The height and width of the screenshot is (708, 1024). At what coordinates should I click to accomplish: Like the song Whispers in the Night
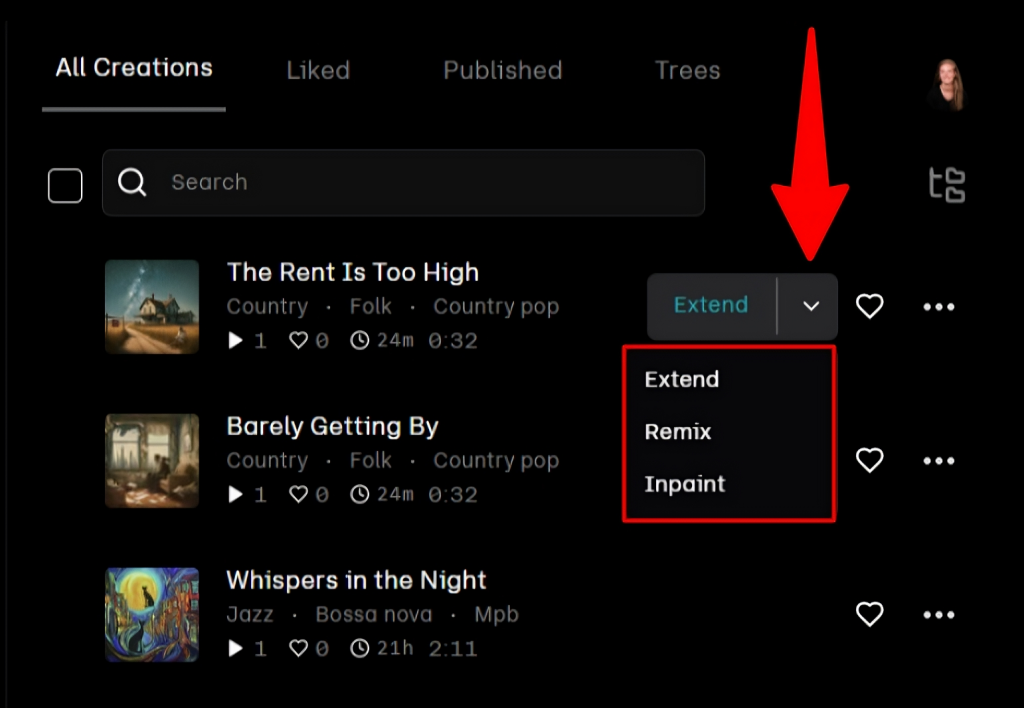pyautogui.click(x=869, y=614)
